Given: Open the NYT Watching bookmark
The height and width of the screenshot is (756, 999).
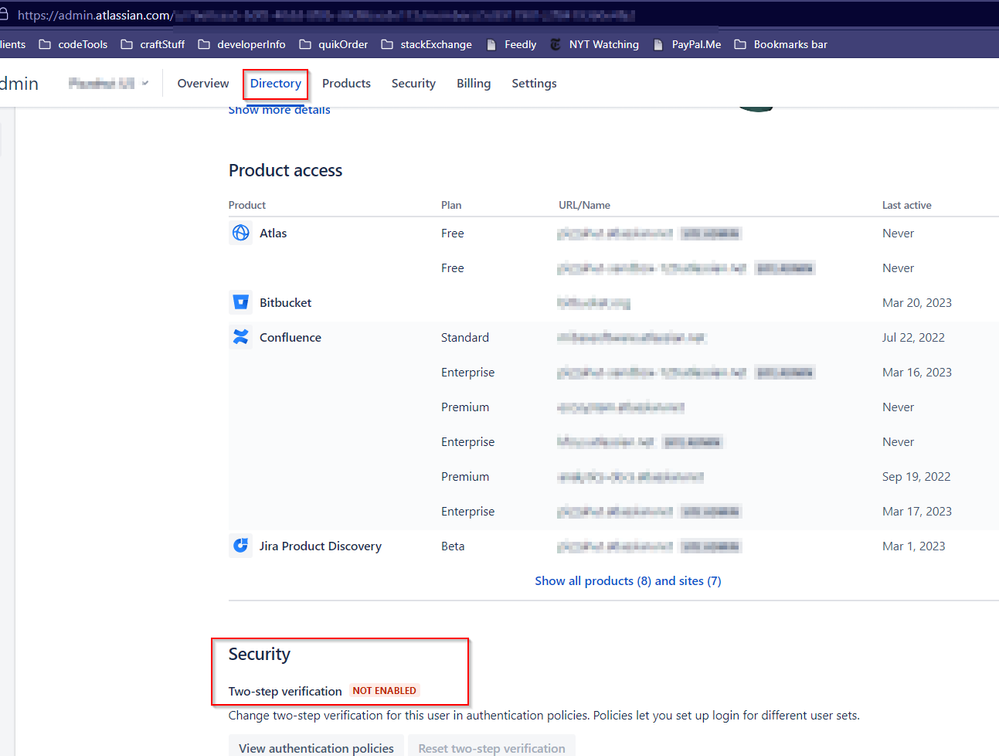Looking at the screenshot, I should (594, 45).
